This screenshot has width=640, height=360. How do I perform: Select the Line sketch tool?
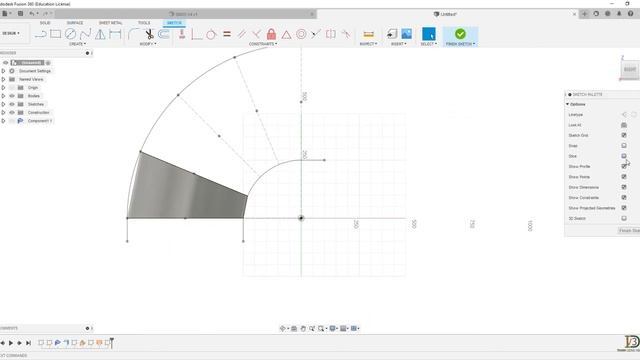[40, 34]
